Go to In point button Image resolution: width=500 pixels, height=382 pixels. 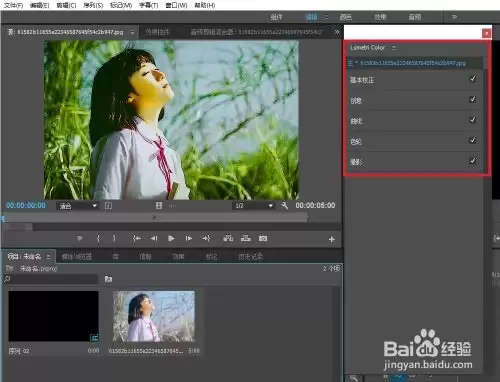[x=137, y=238]
